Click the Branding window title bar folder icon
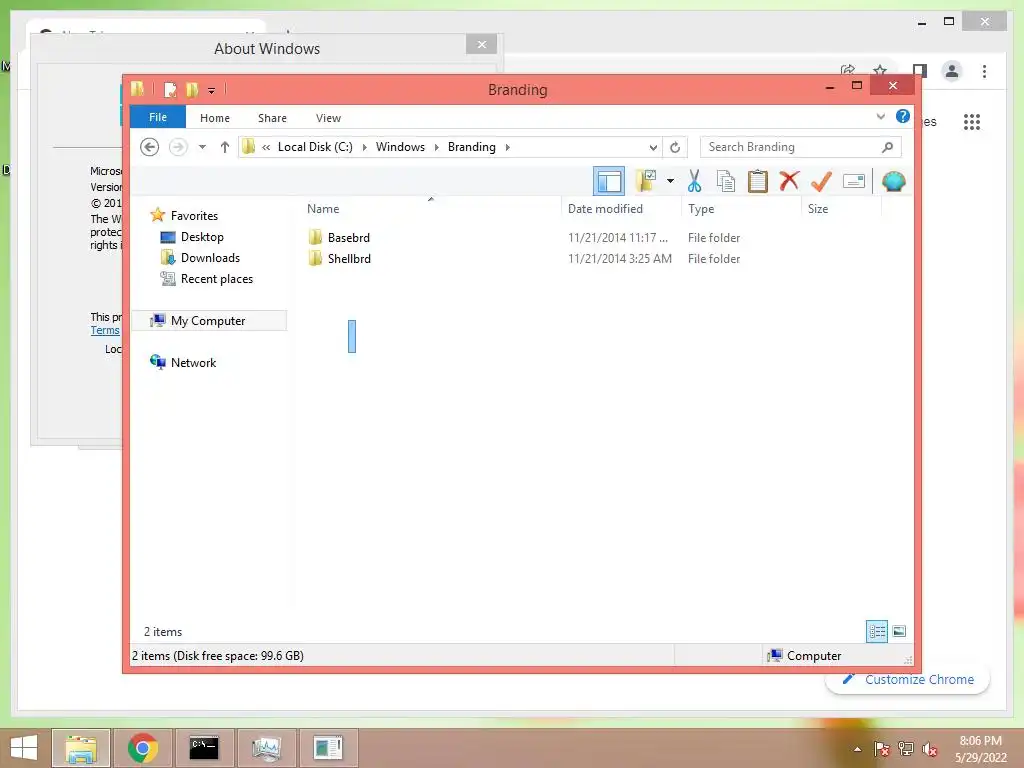The image size is (1024, 768). pyautogui.click(x=137, y=89)
